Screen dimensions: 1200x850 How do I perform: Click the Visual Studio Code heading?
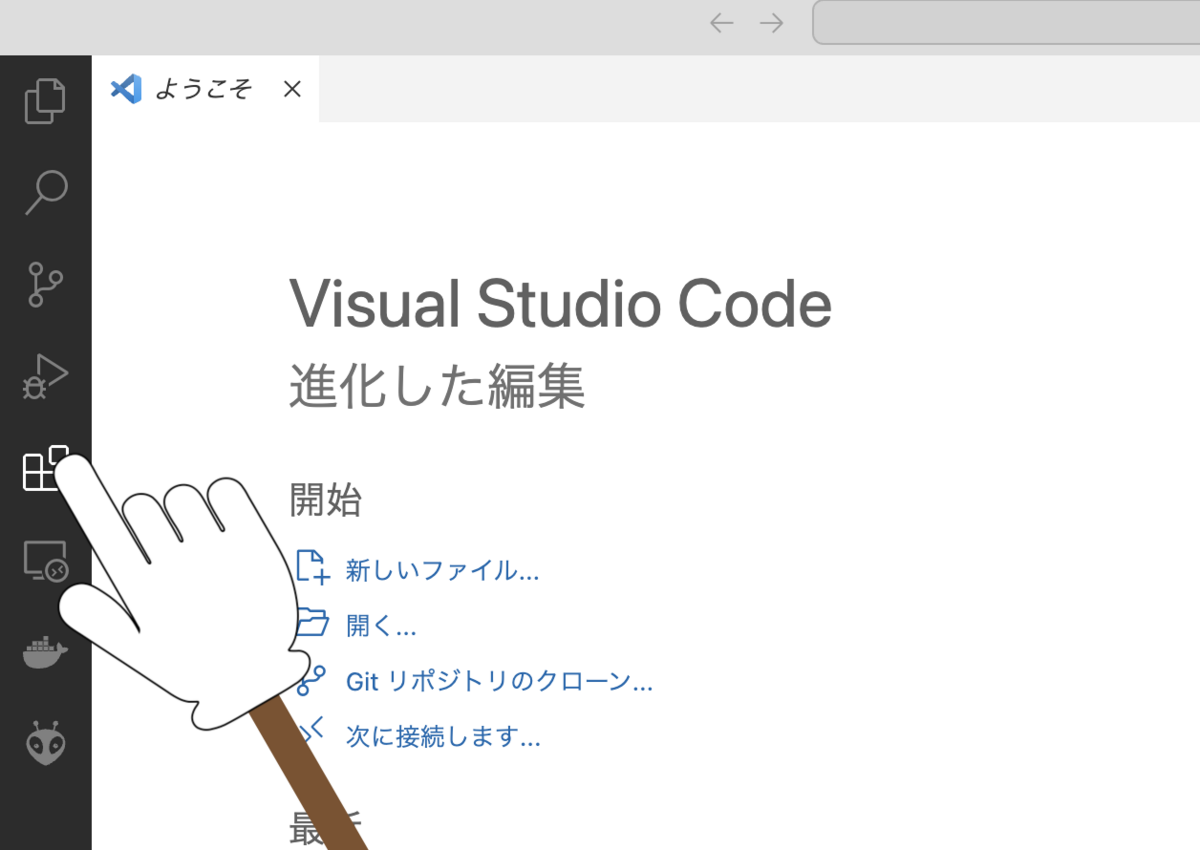point(560,304)
